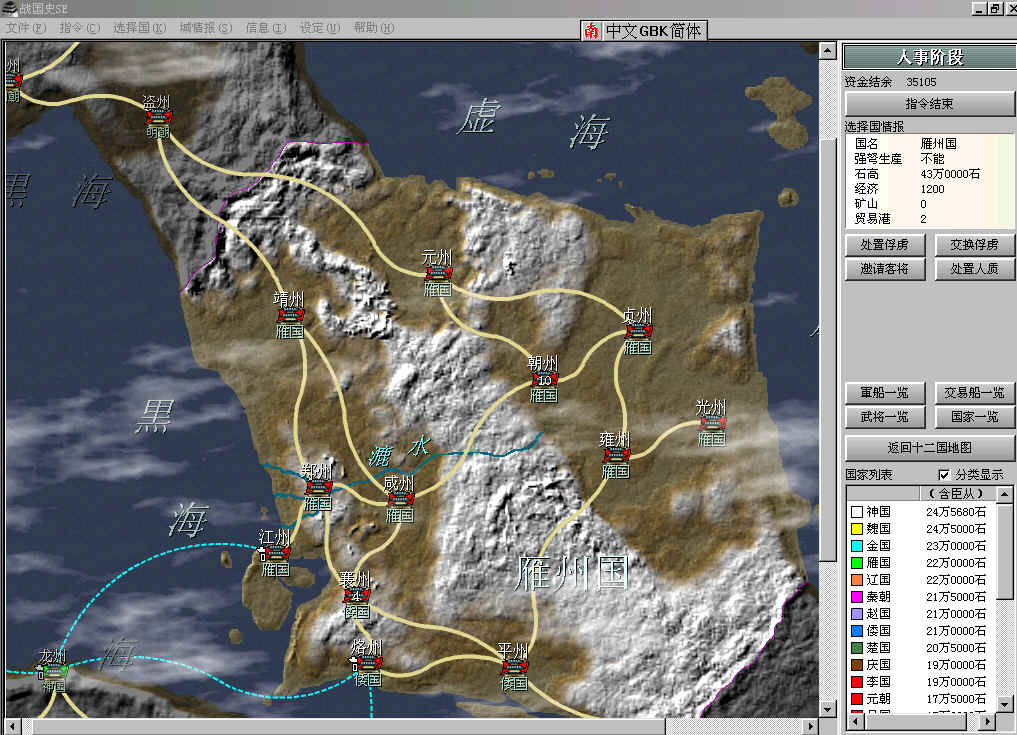The image size is (1017, 735).
Task: Select the yellow 魏国 color swatch
Action: tap(856, 529)
